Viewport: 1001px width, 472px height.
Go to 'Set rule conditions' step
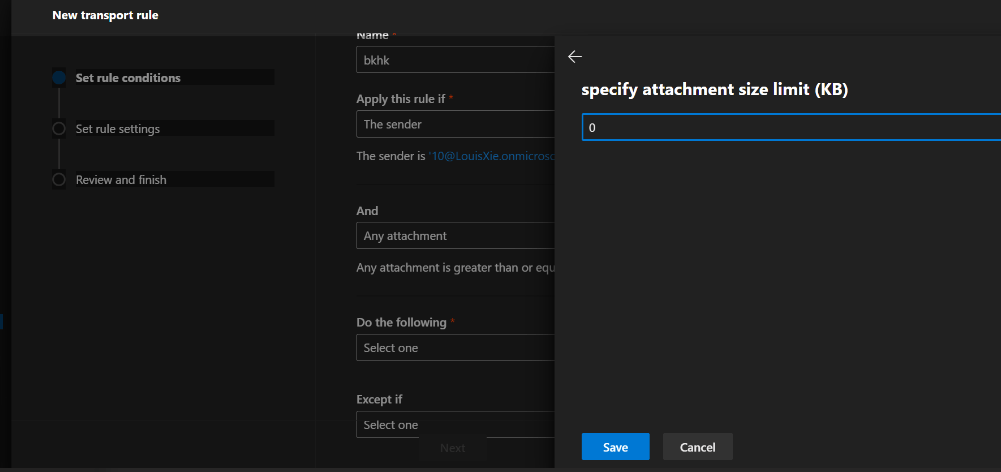(128, 78)
